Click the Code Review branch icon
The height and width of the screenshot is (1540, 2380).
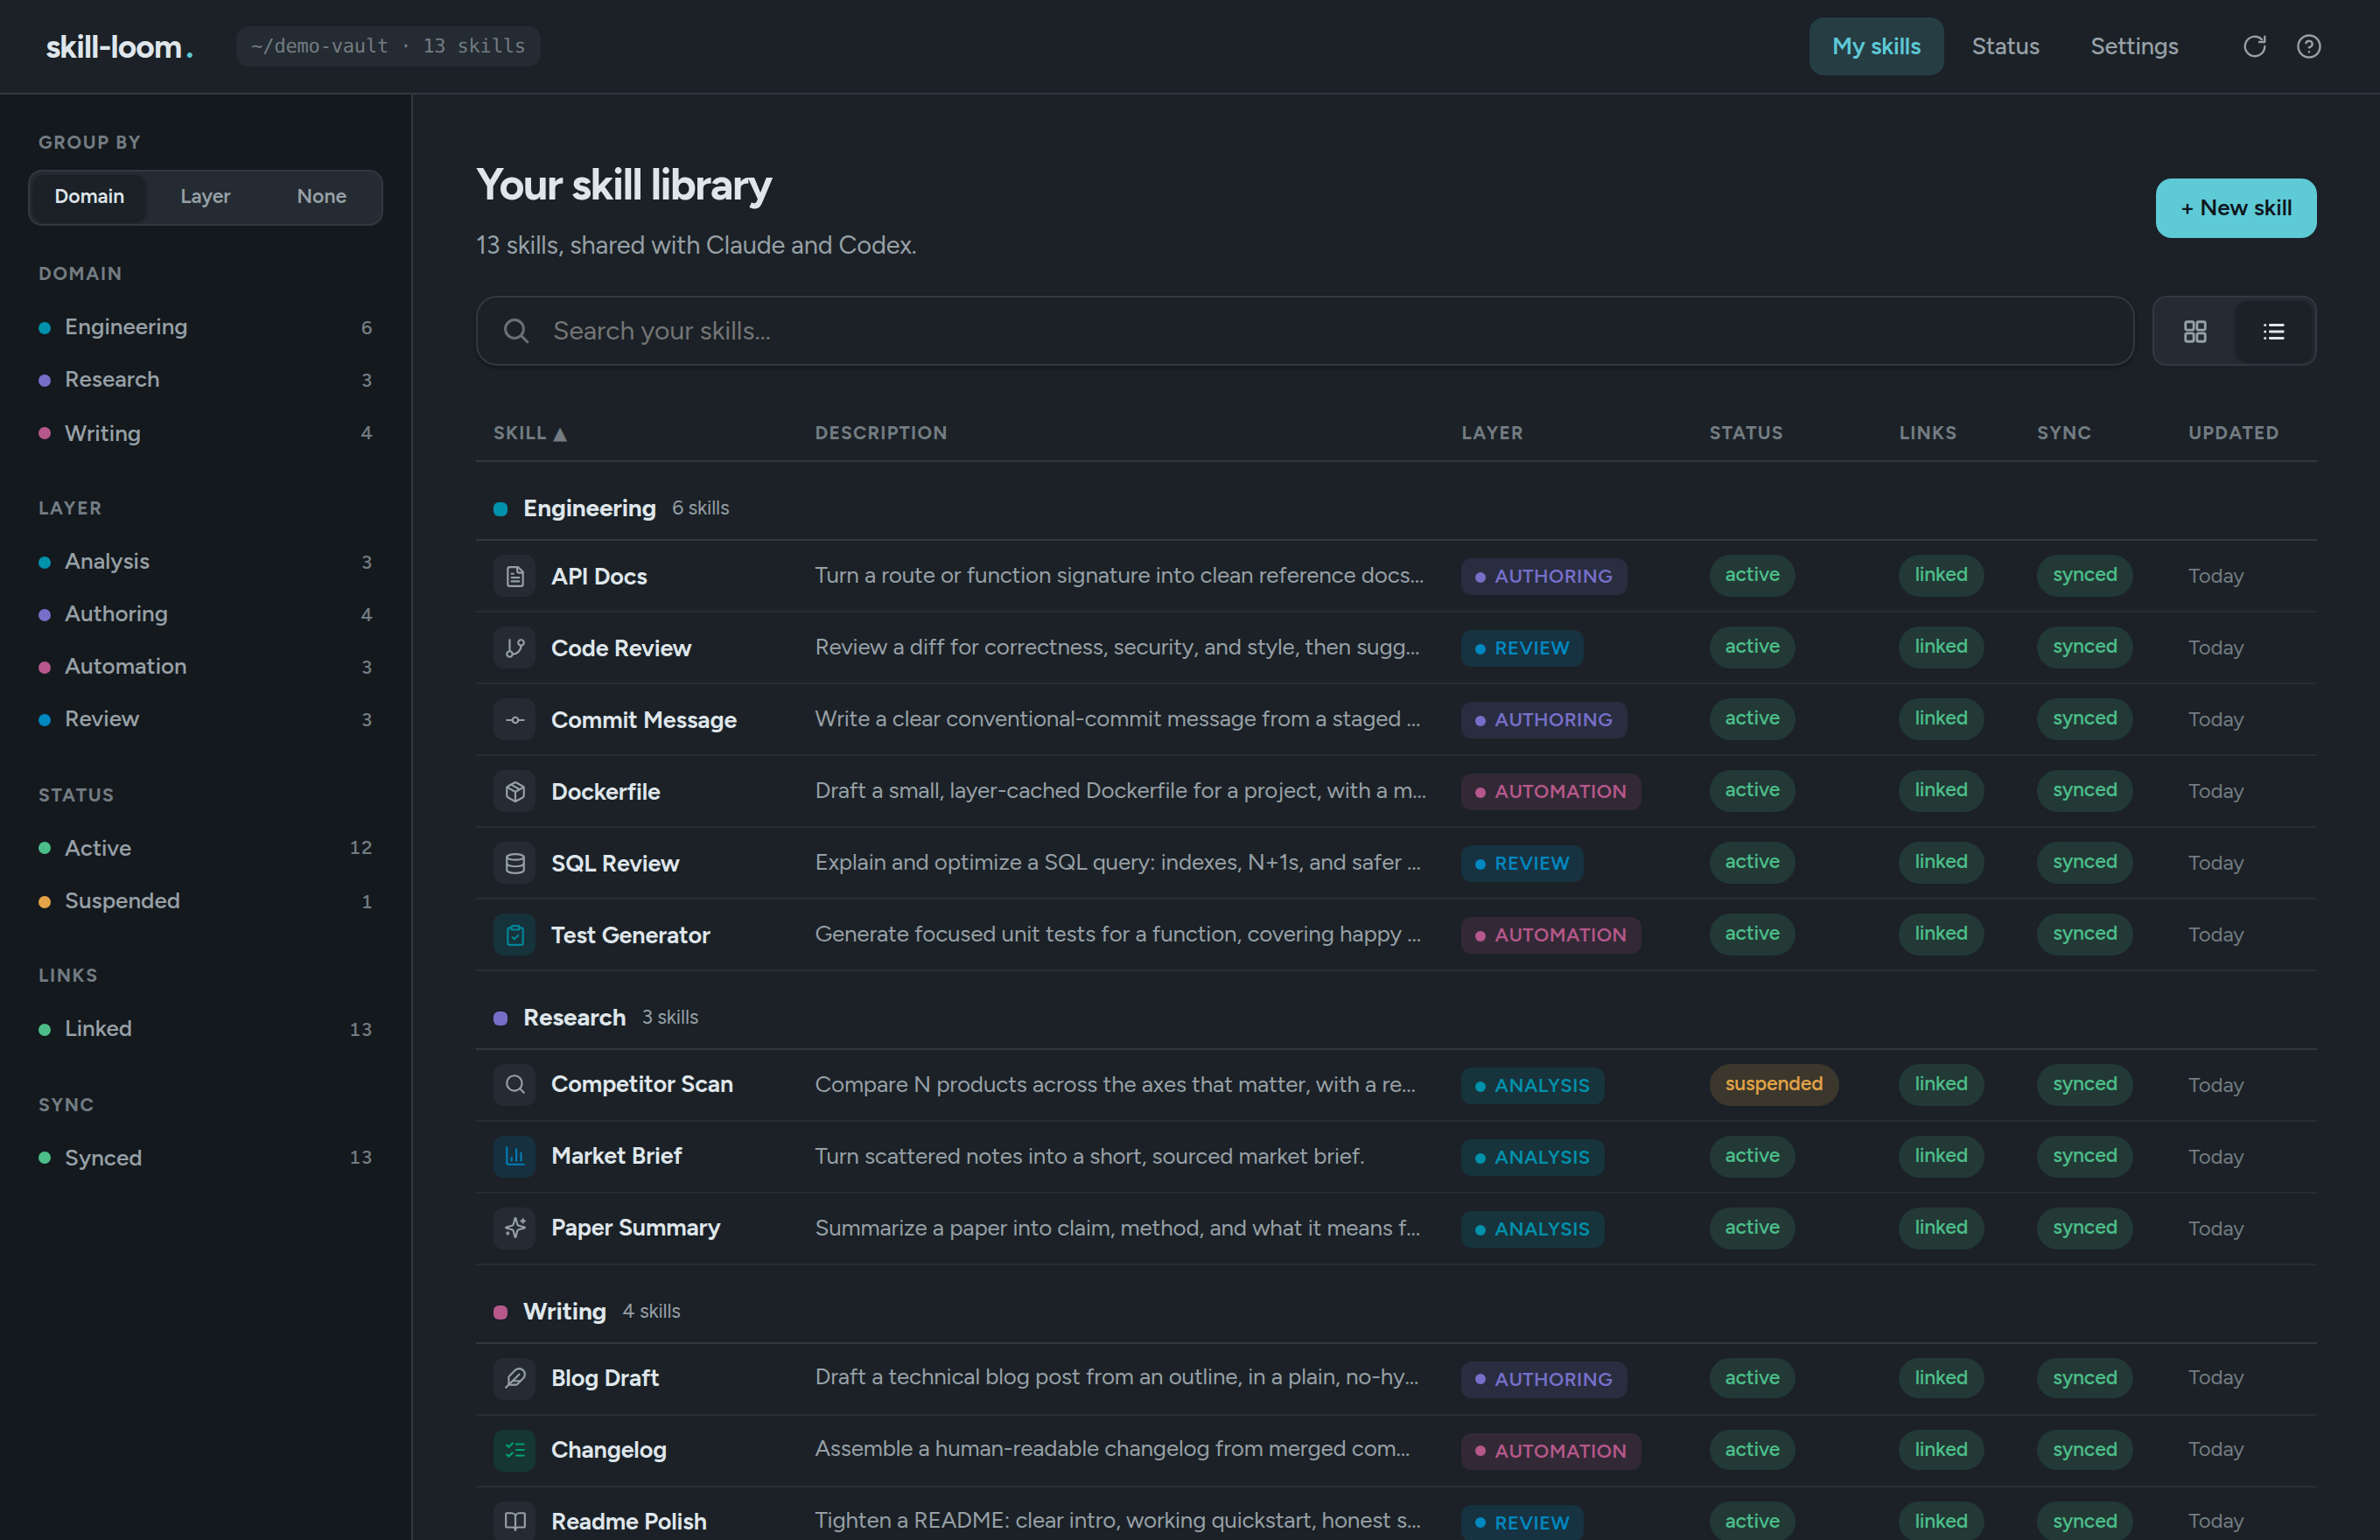click(x=515, y=648)
